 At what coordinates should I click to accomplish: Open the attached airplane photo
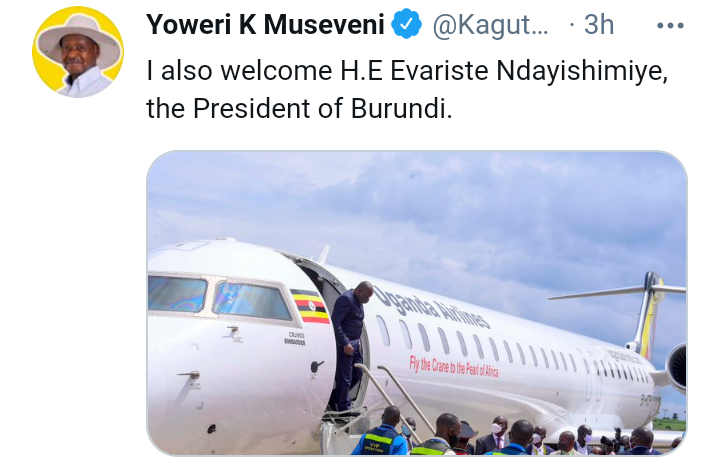coord(416,303)
